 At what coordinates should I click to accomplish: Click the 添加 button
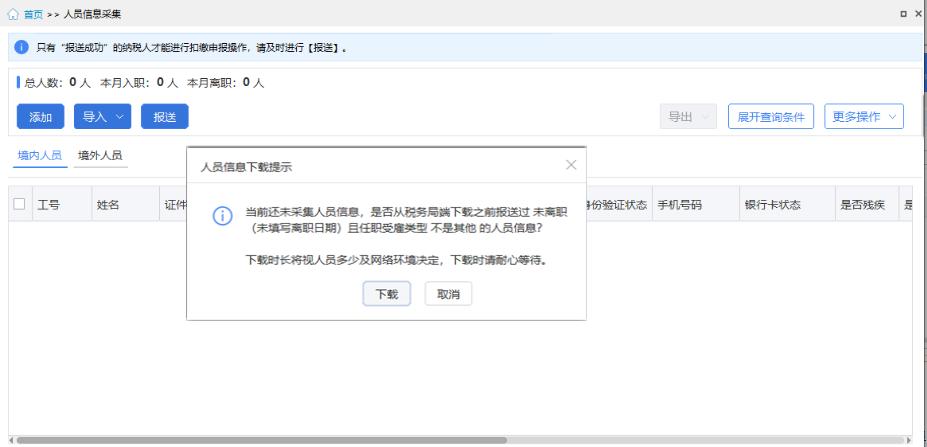pyautogui.click(x=40, y=117)
